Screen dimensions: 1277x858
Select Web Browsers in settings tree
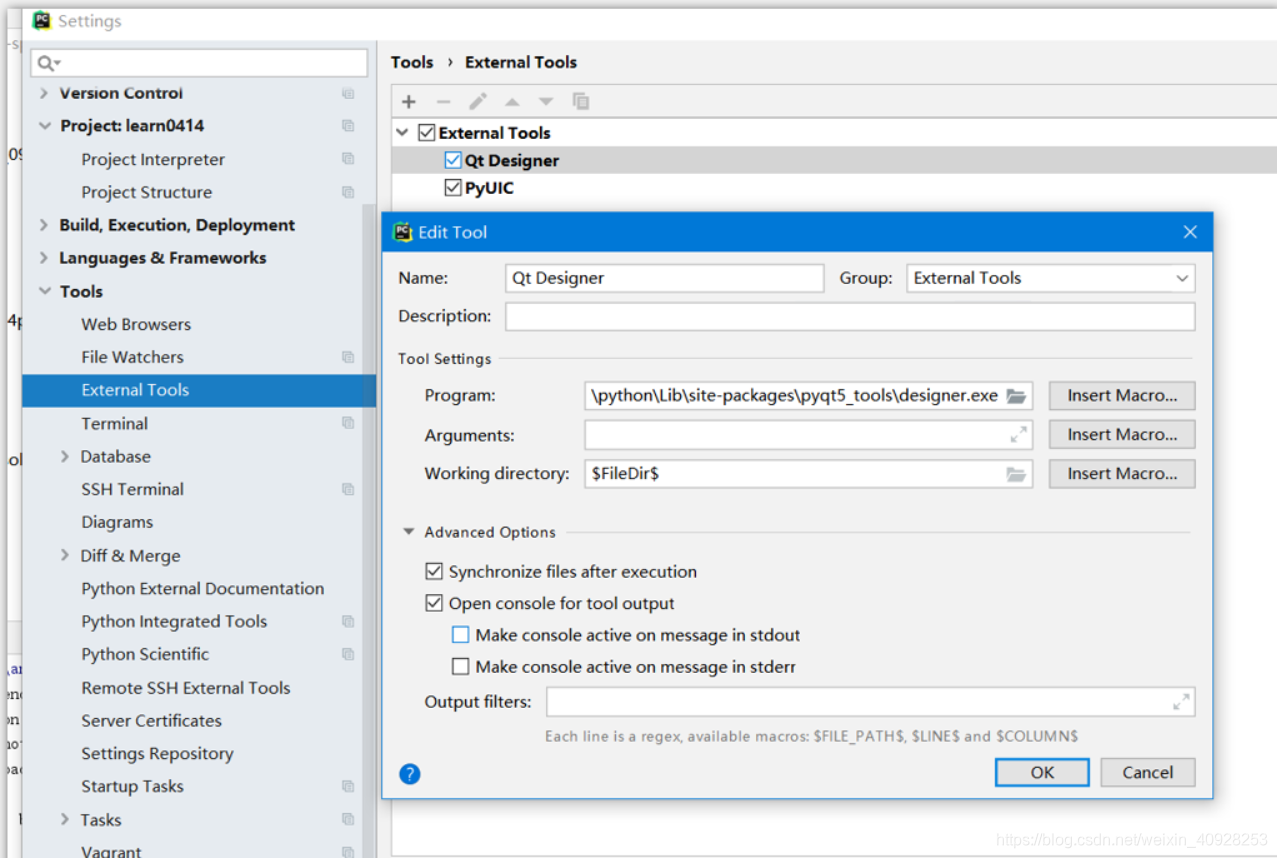[x=136, y=324]
